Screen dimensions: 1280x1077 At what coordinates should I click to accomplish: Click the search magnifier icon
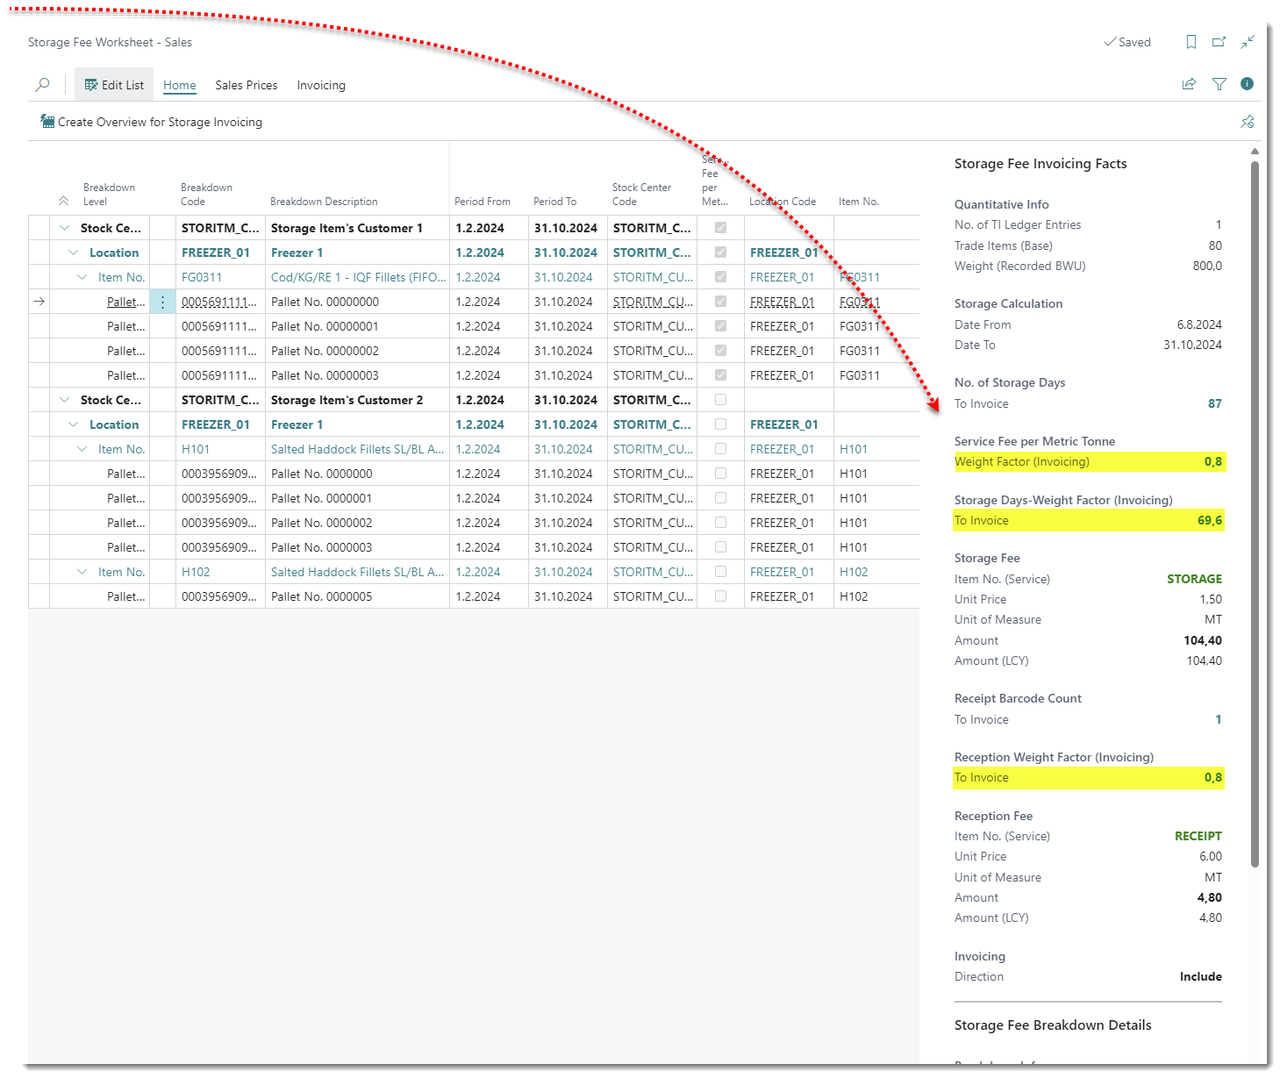coord(42,85)
